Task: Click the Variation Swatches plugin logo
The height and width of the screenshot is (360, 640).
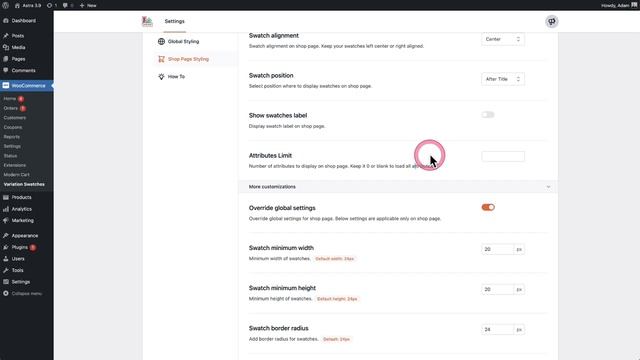Action: (x=147, y=21)
